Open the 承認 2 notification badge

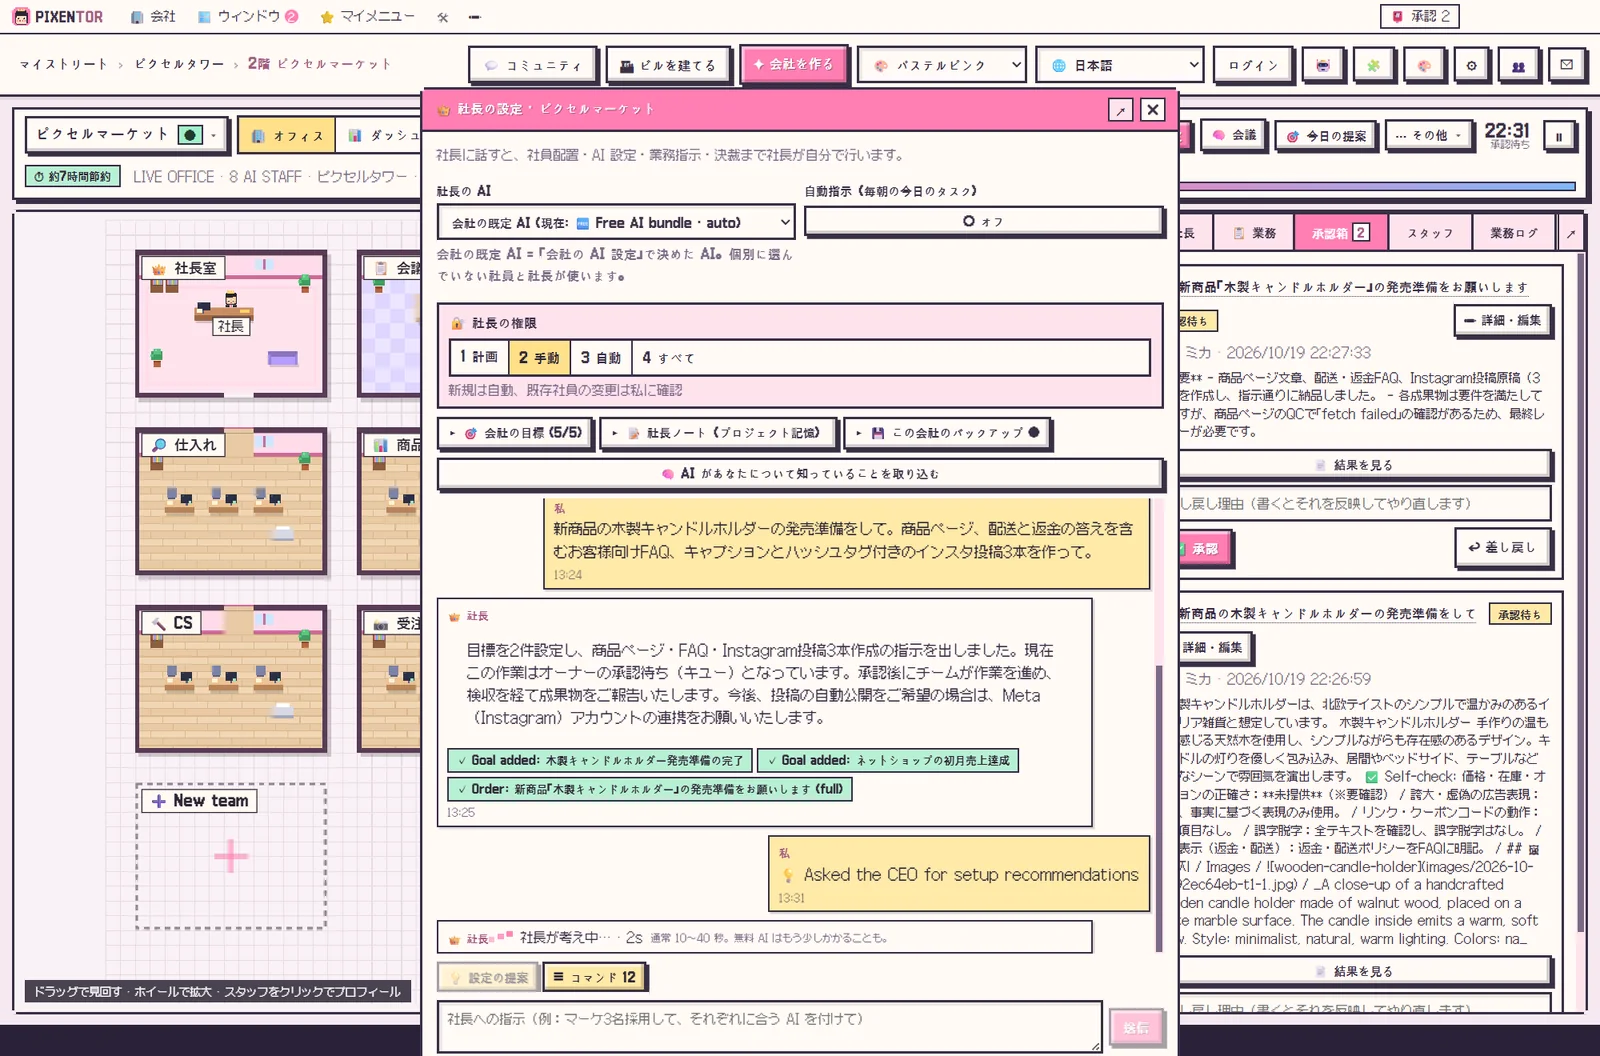tap(1420, 16)
